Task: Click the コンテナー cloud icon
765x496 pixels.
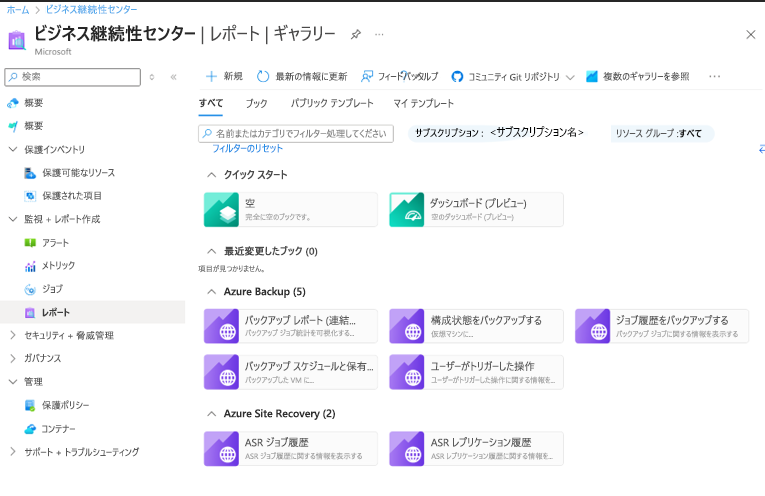Action: tap(30, 429)
